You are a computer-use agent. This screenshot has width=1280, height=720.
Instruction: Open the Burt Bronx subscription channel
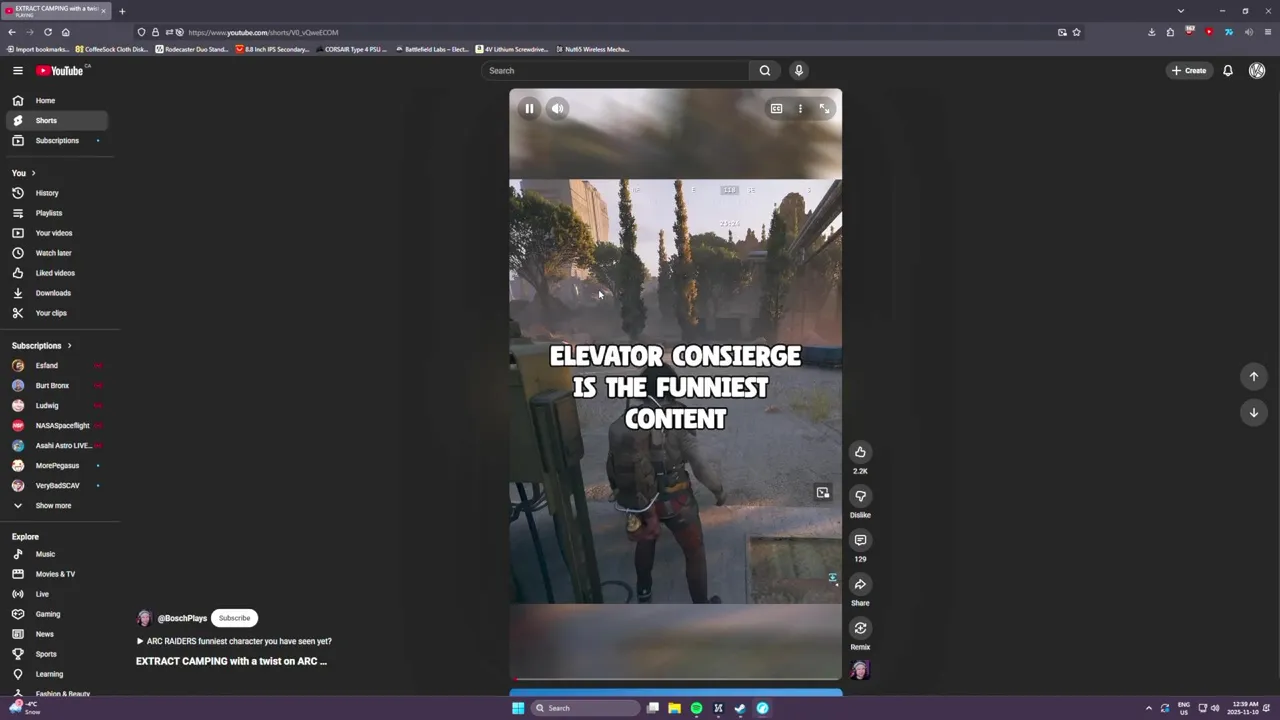tap(56, 385)
